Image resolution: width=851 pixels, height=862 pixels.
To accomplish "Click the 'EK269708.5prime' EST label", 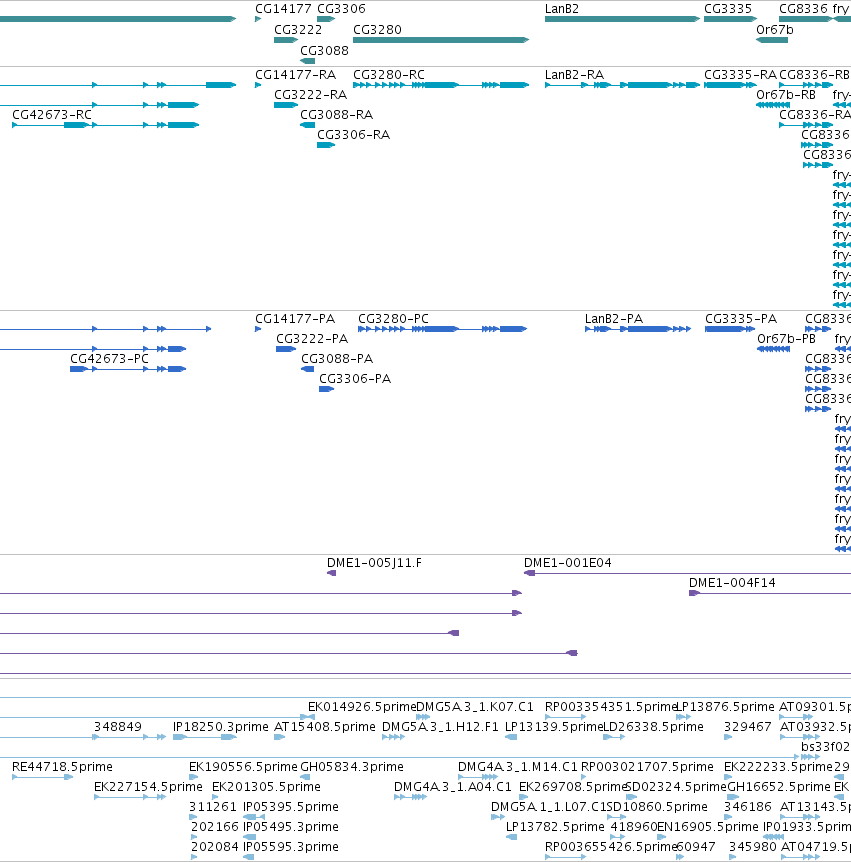I will point(573,786).
